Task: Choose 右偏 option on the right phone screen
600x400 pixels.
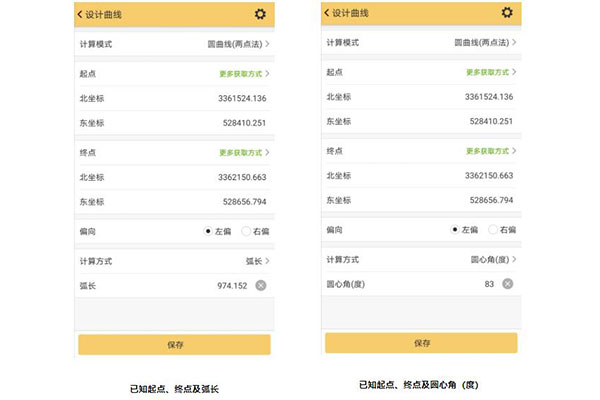Action: point(495,229)
